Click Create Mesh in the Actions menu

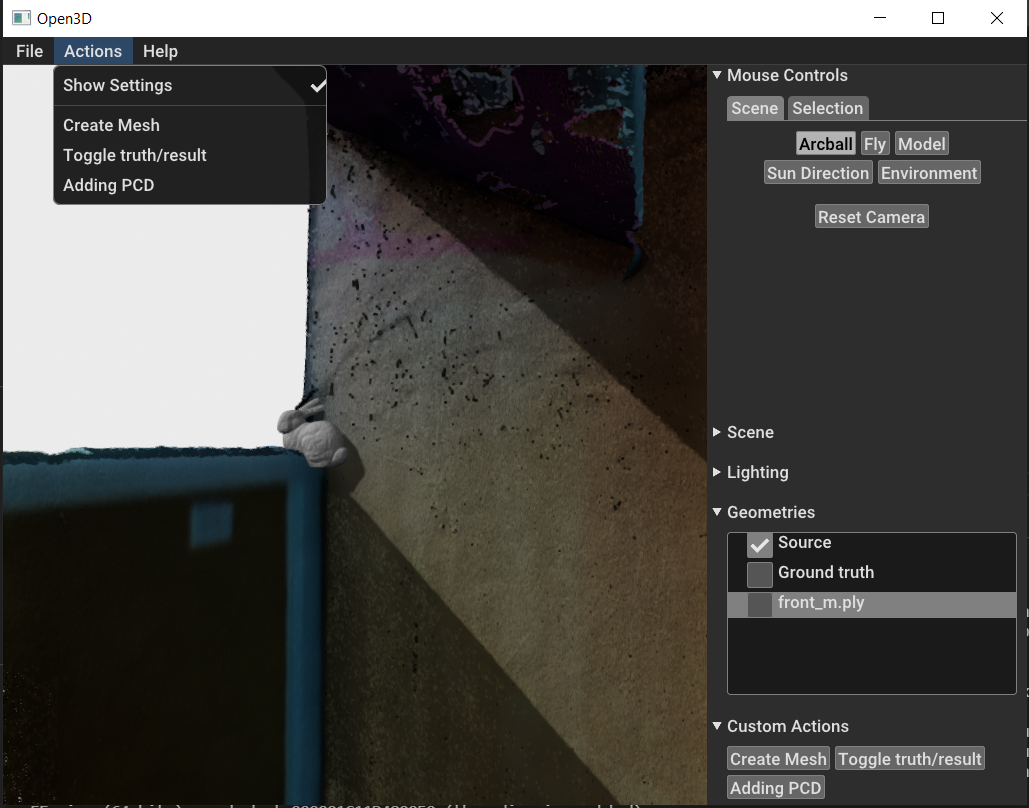click(x=111, y=125)
